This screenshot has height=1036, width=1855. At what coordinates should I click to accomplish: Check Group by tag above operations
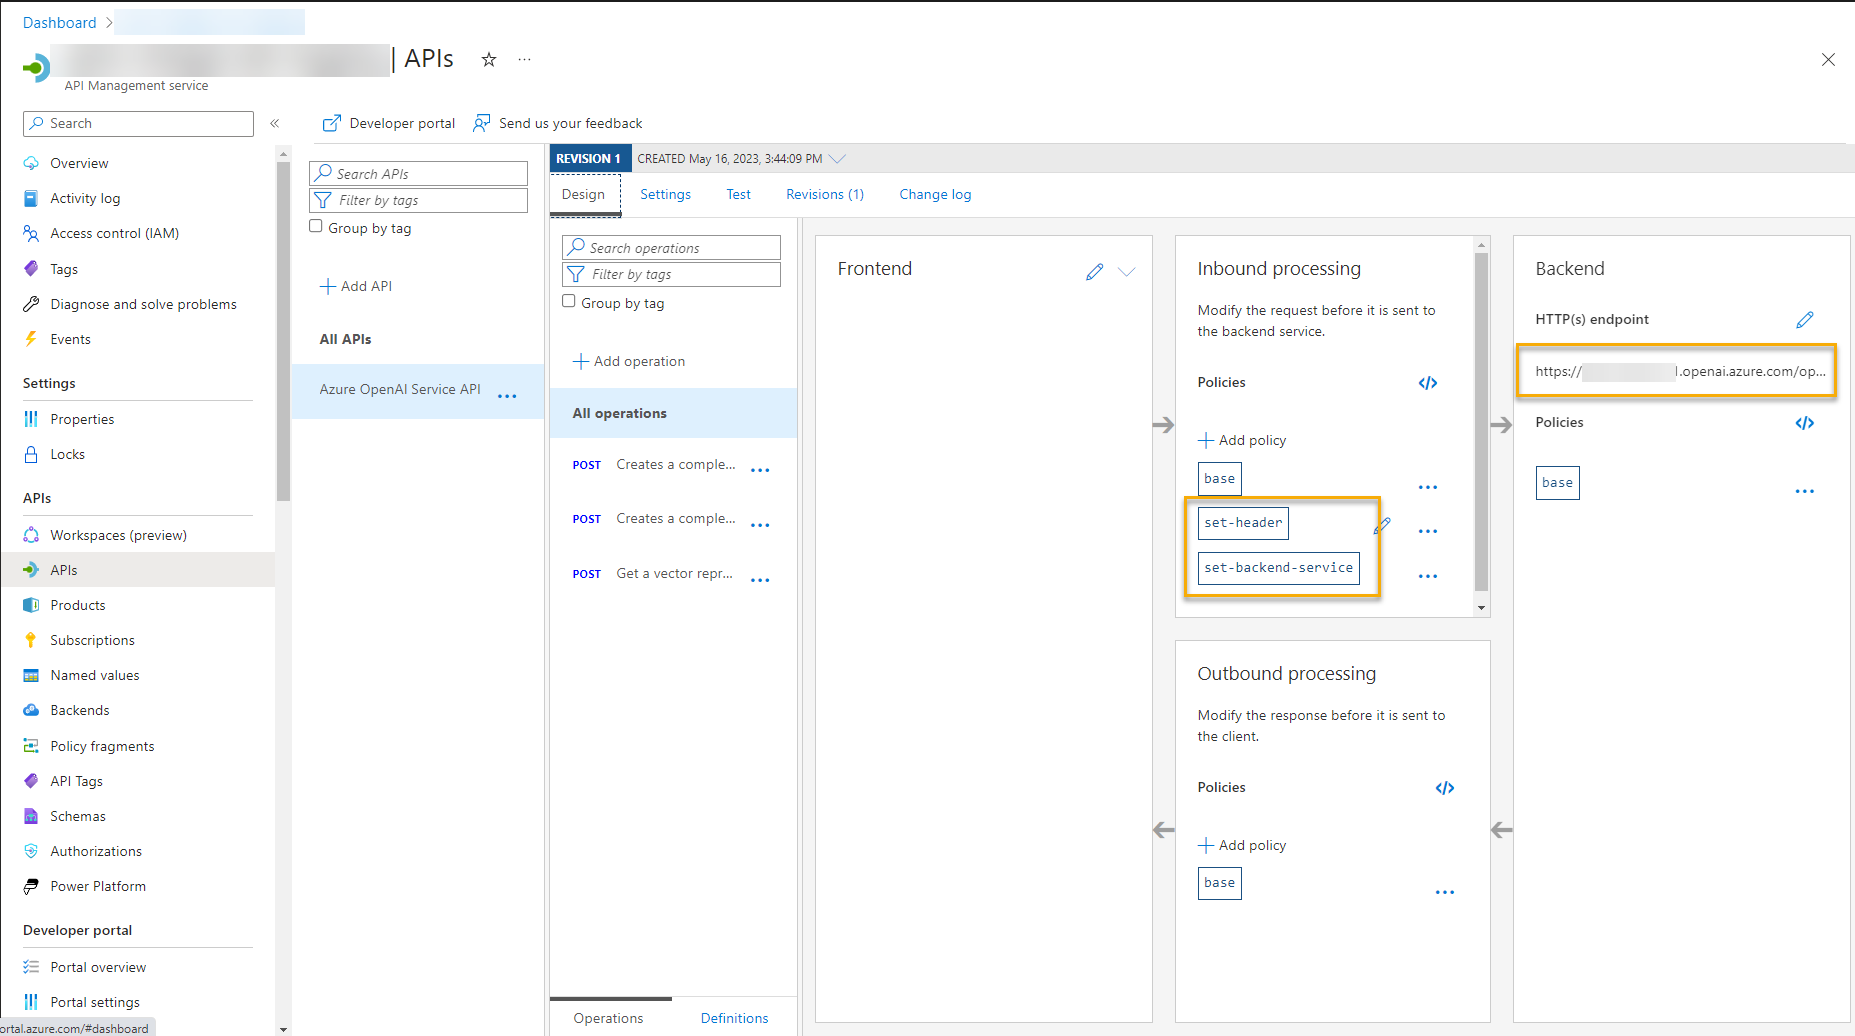point(568,300)
